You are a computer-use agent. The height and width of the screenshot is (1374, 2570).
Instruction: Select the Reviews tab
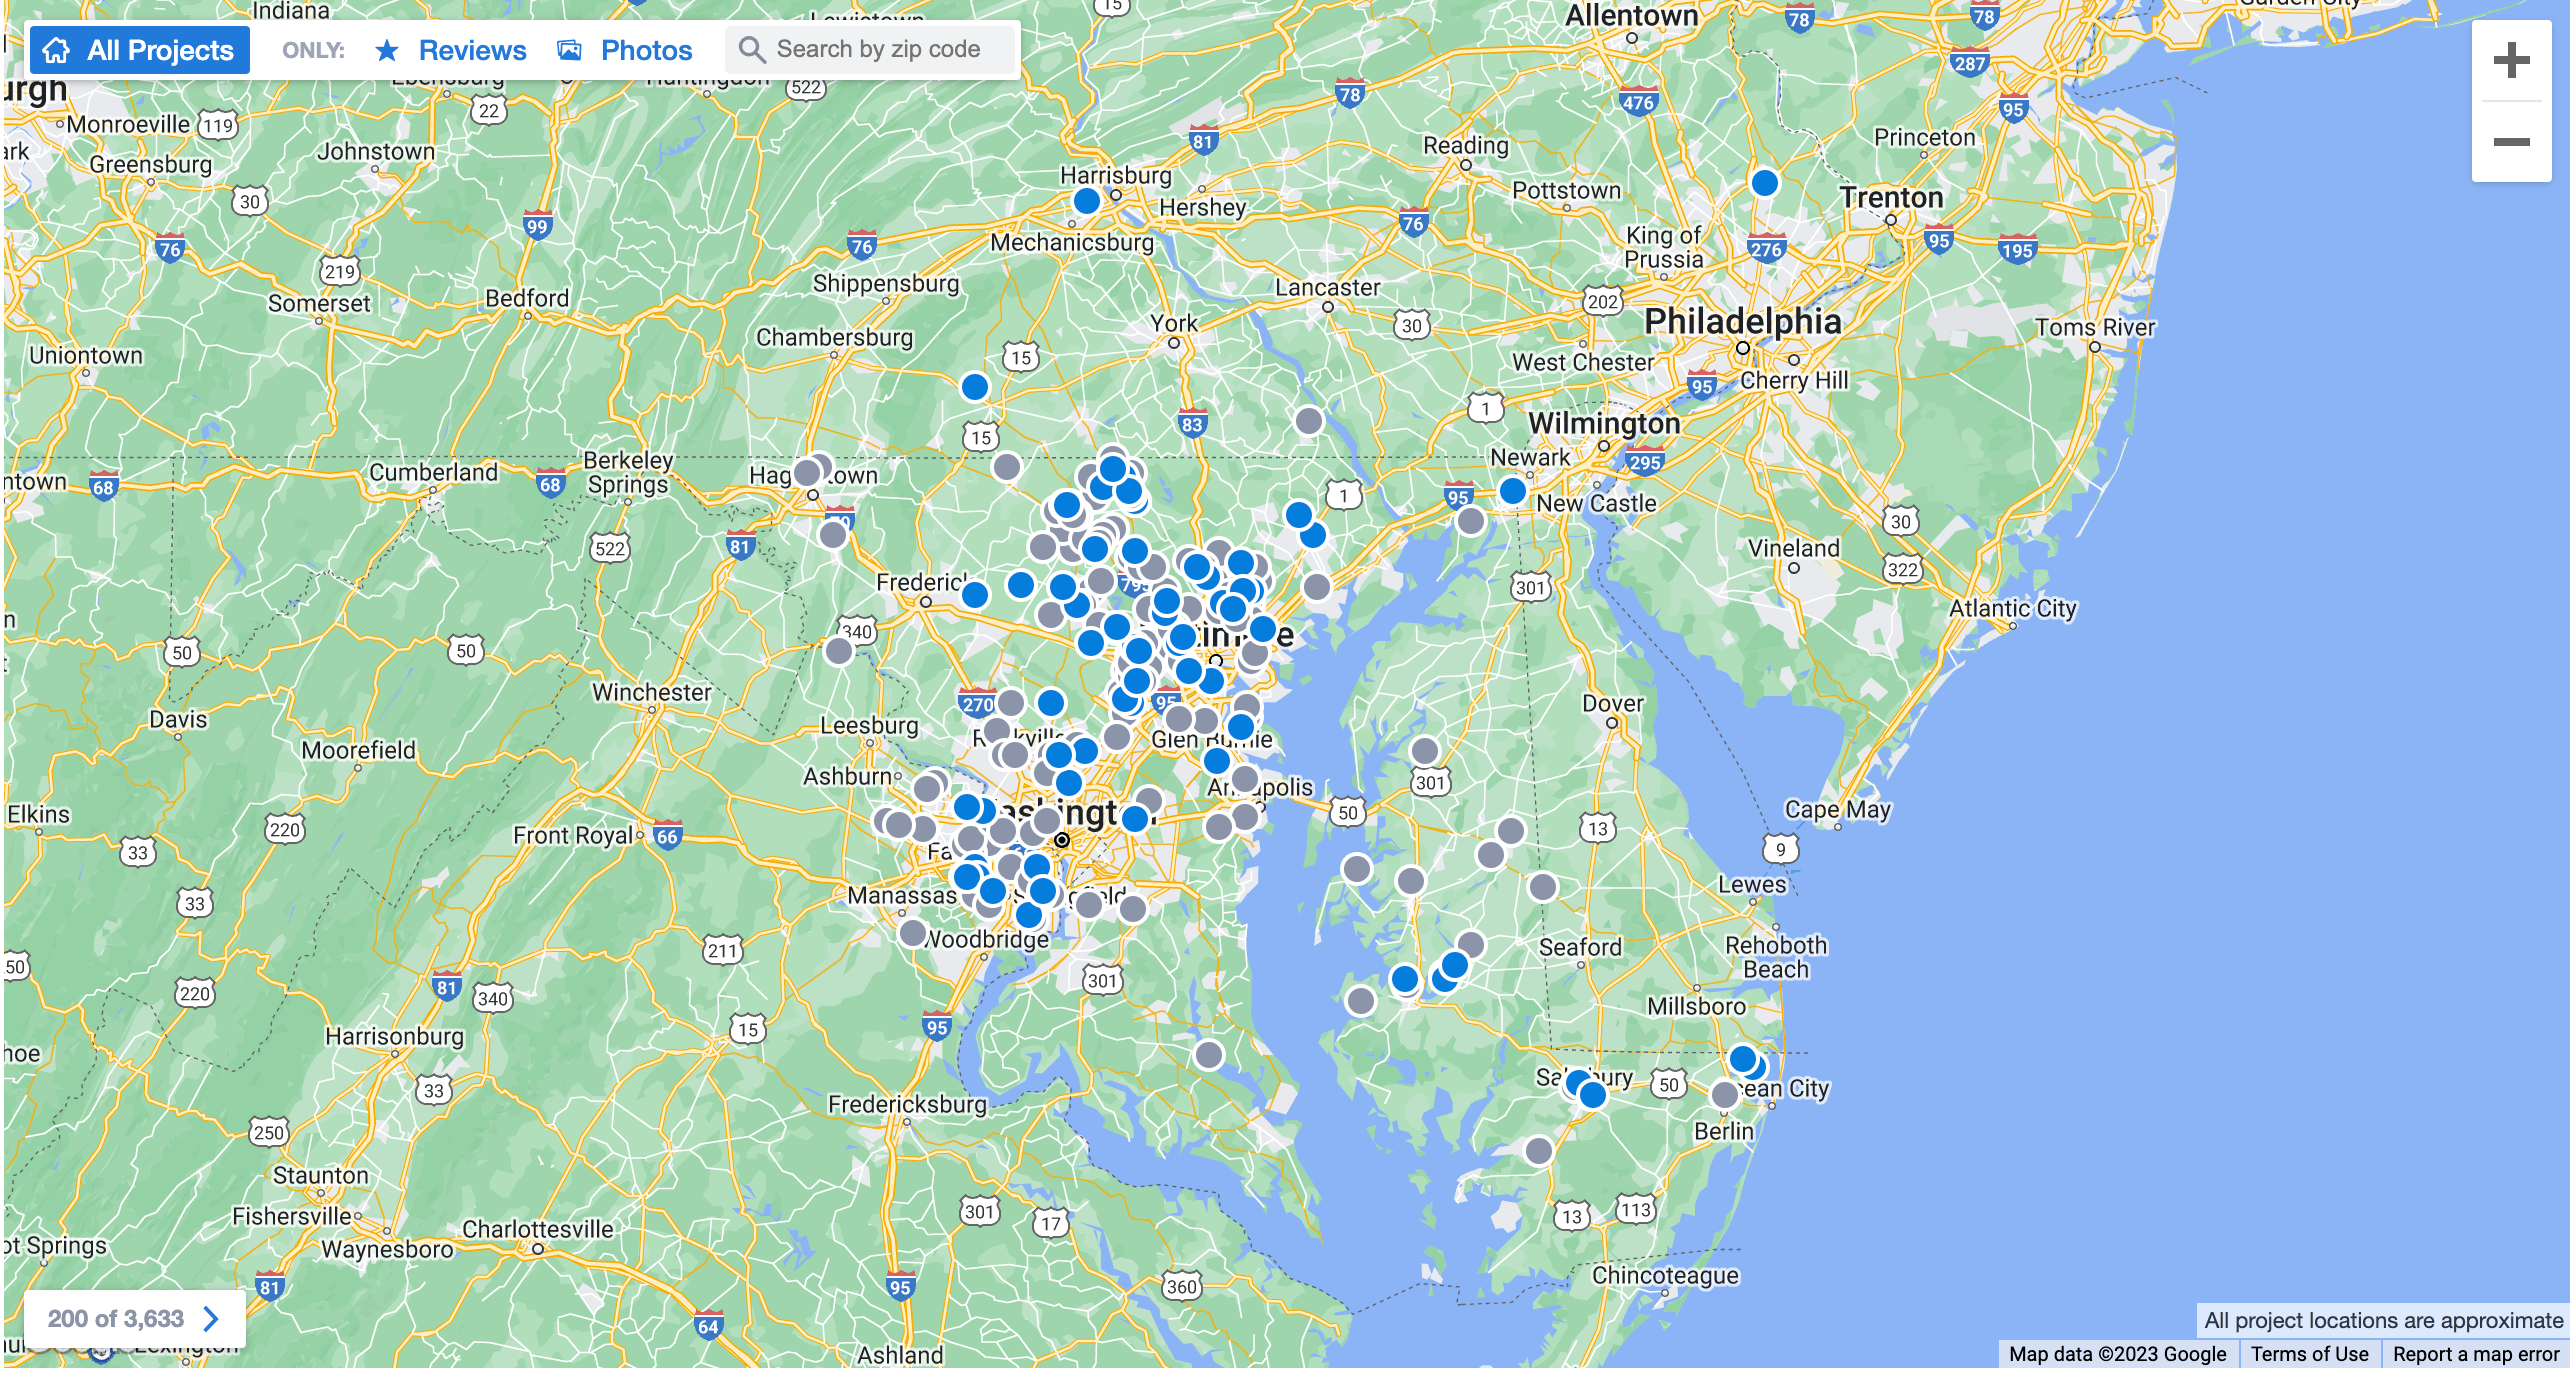452,49
